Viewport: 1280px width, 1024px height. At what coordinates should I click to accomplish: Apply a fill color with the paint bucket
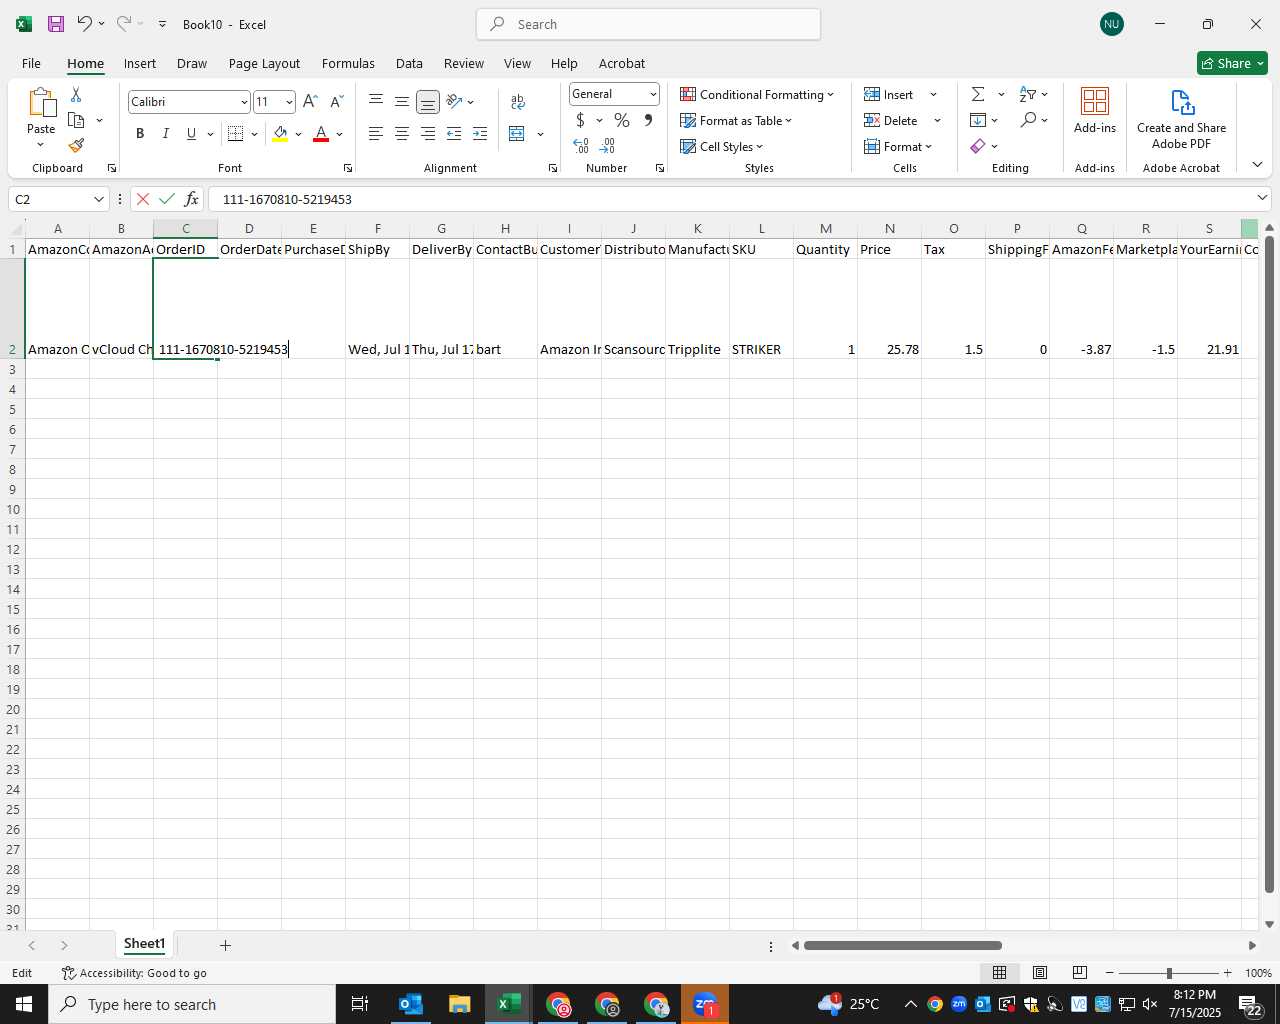click(280, 133)
